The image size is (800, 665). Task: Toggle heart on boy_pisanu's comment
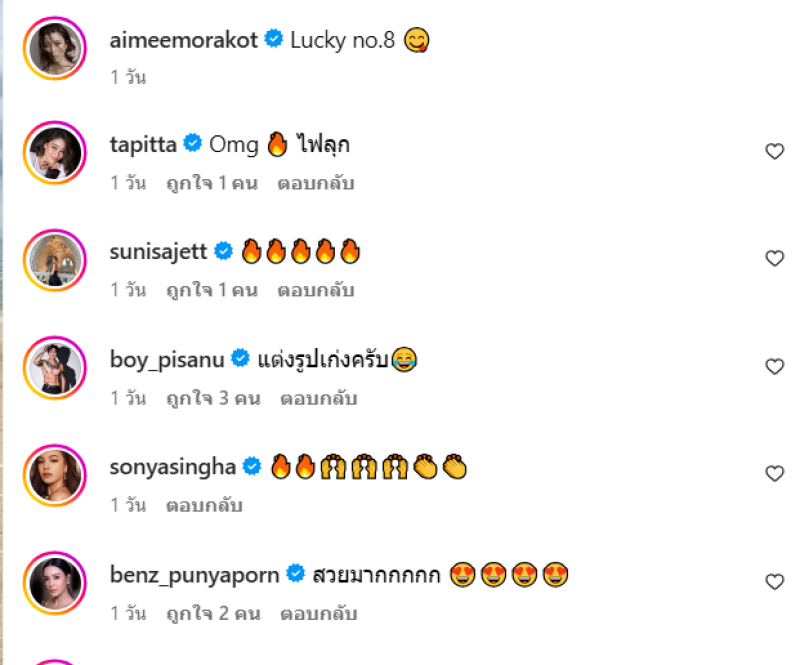pos(774,367)
